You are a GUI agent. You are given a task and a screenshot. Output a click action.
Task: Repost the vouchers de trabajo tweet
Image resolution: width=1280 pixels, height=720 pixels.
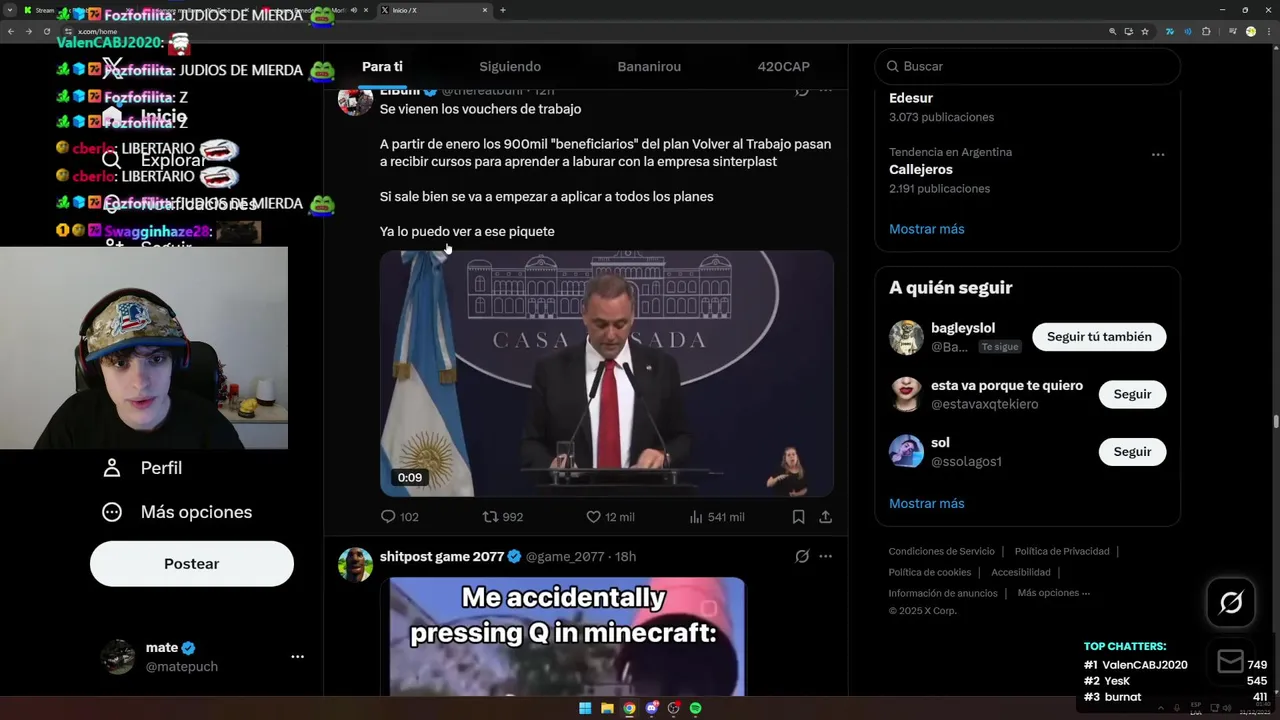[503, 517]
